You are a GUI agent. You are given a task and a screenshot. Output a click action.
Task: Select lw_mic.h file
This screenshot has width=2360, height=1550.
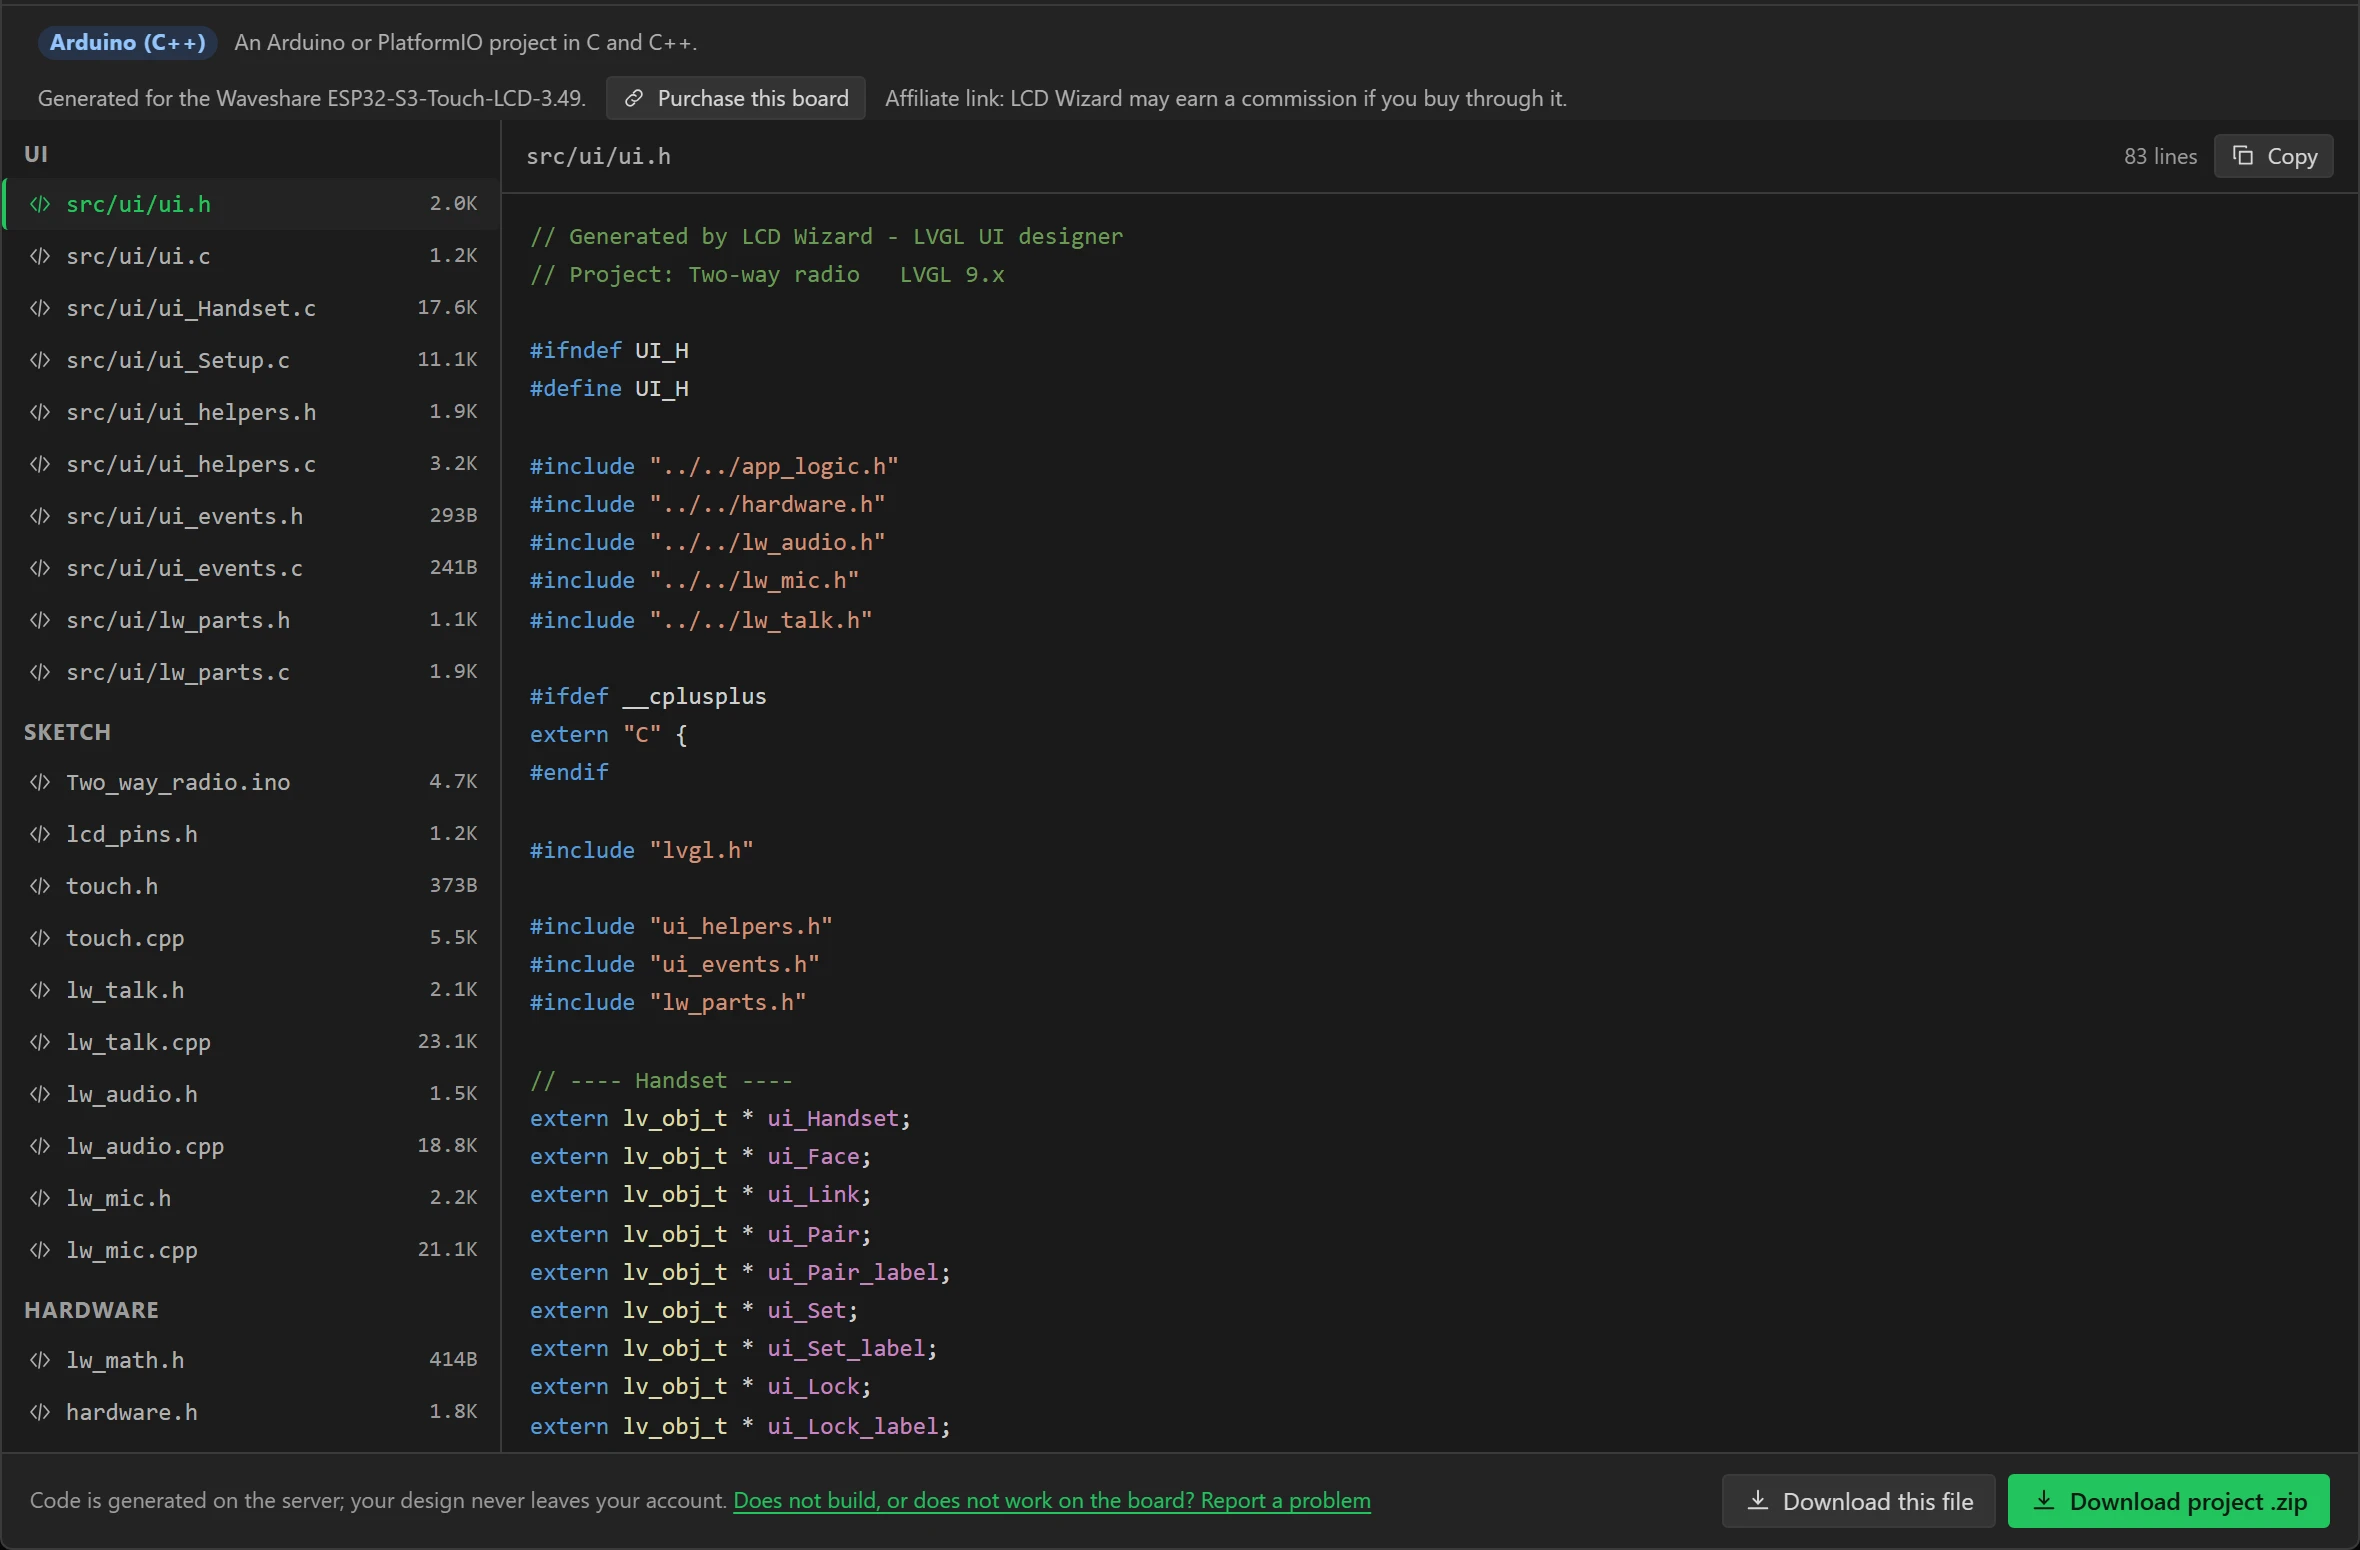click(252, 1198)
